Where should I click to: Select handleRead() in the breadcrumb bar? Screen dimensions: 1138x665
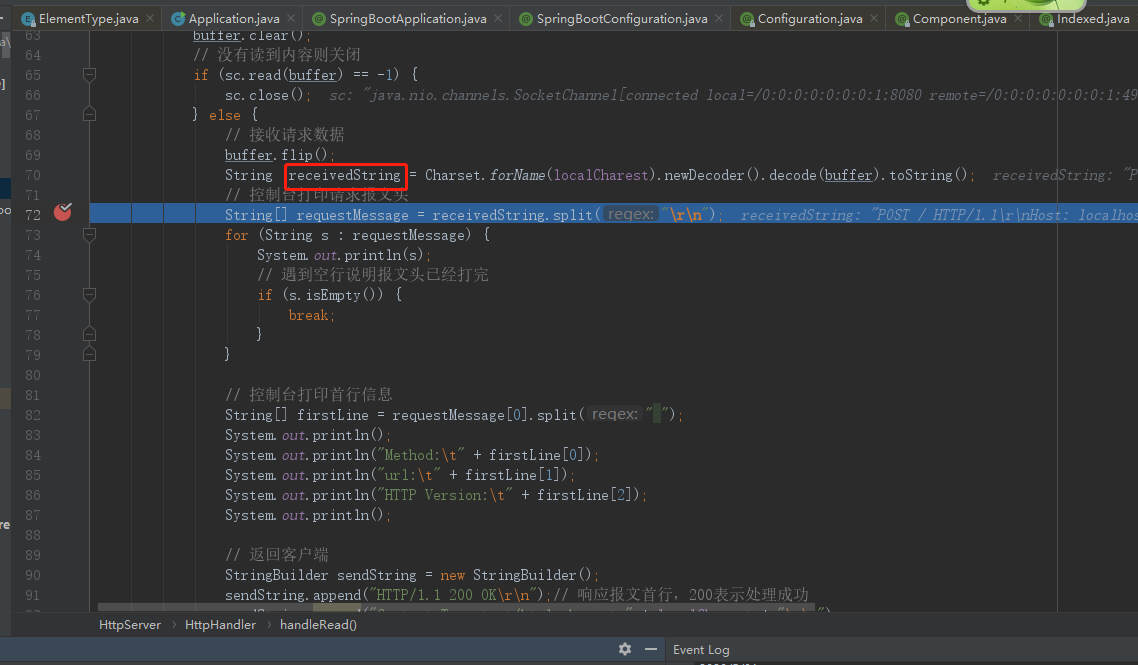tap(320, 624)
